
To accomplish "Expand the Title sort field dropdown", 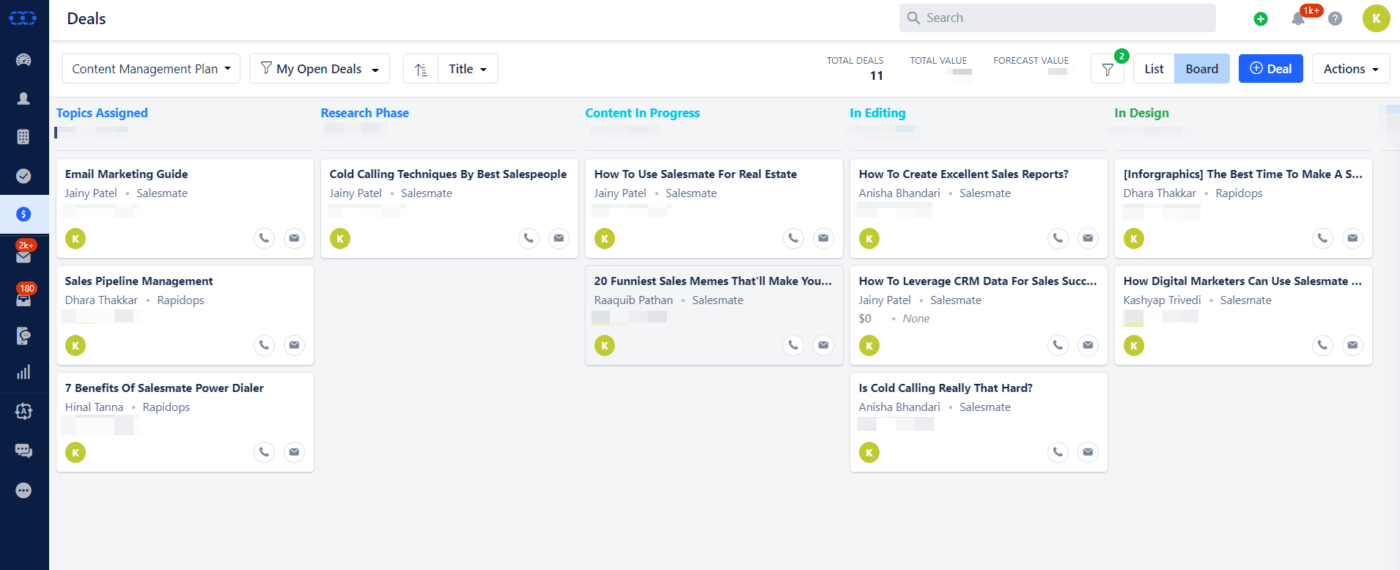I will [467, 69].
